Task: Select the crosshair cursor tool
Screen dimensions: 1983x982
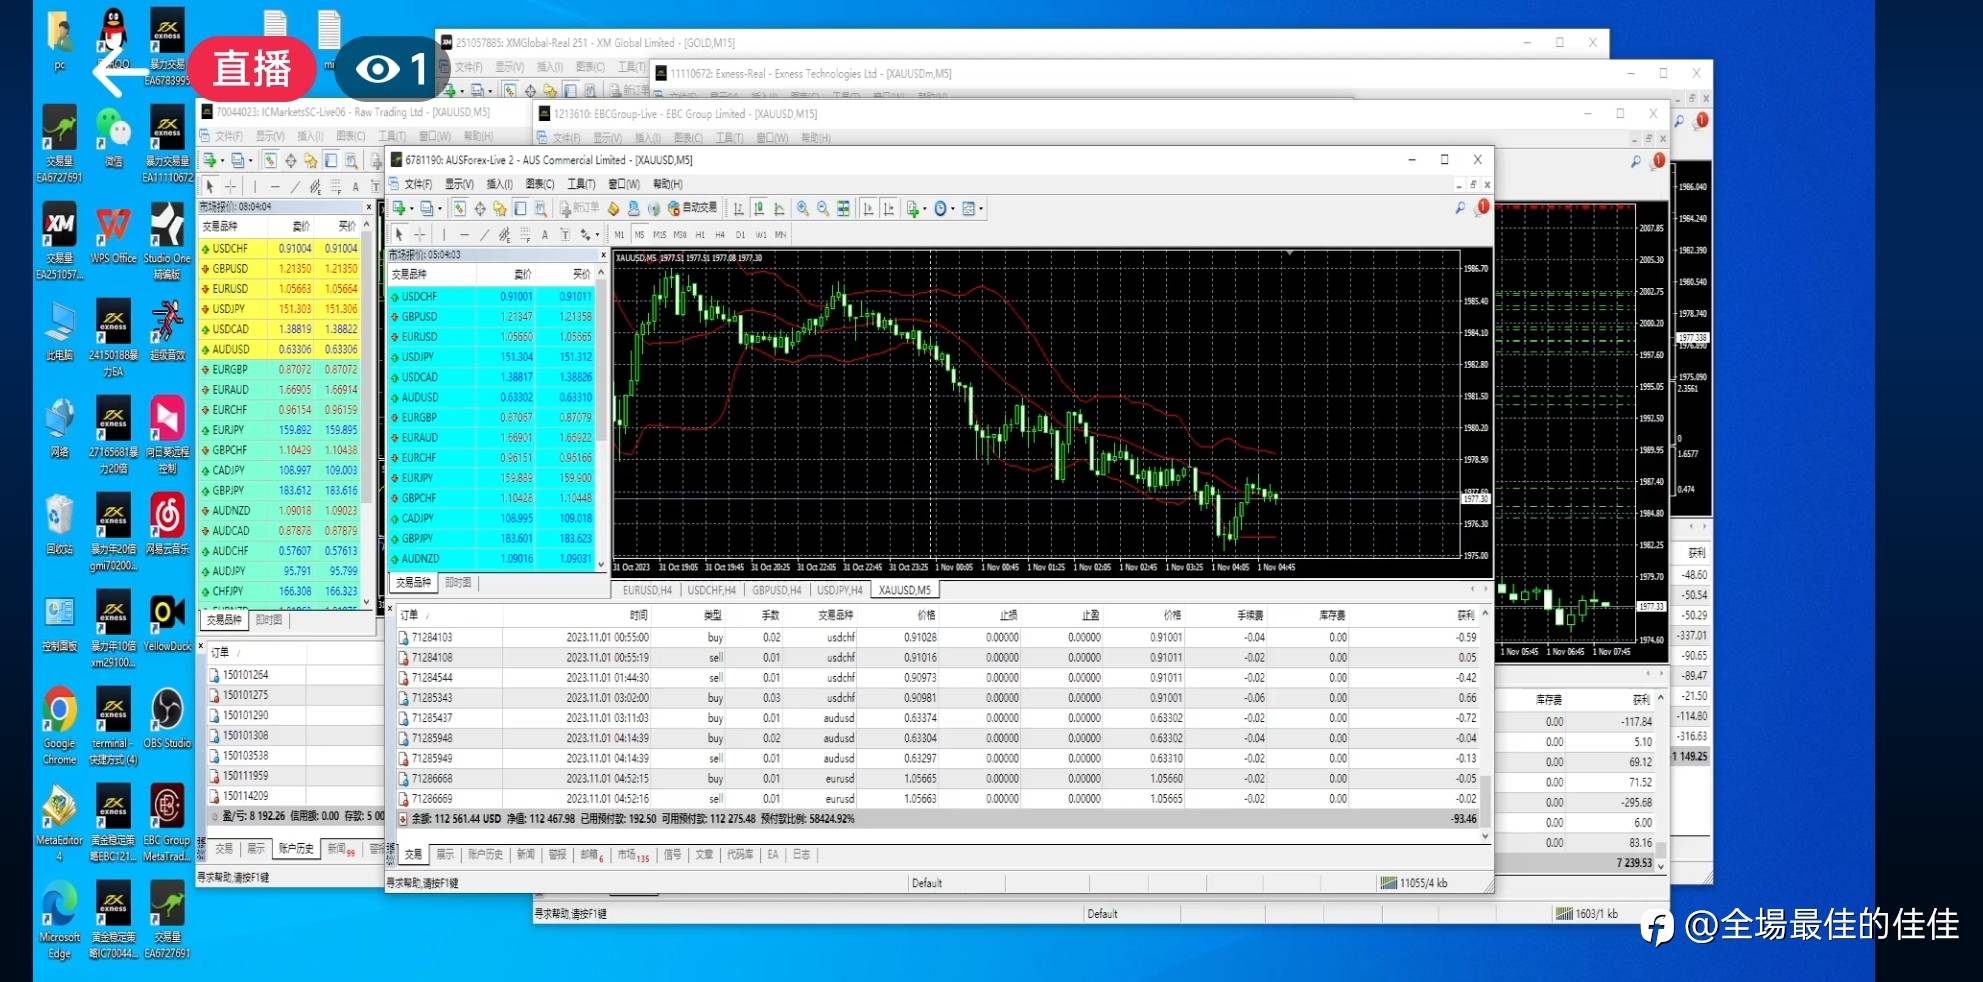Action: tap(420, 235)
